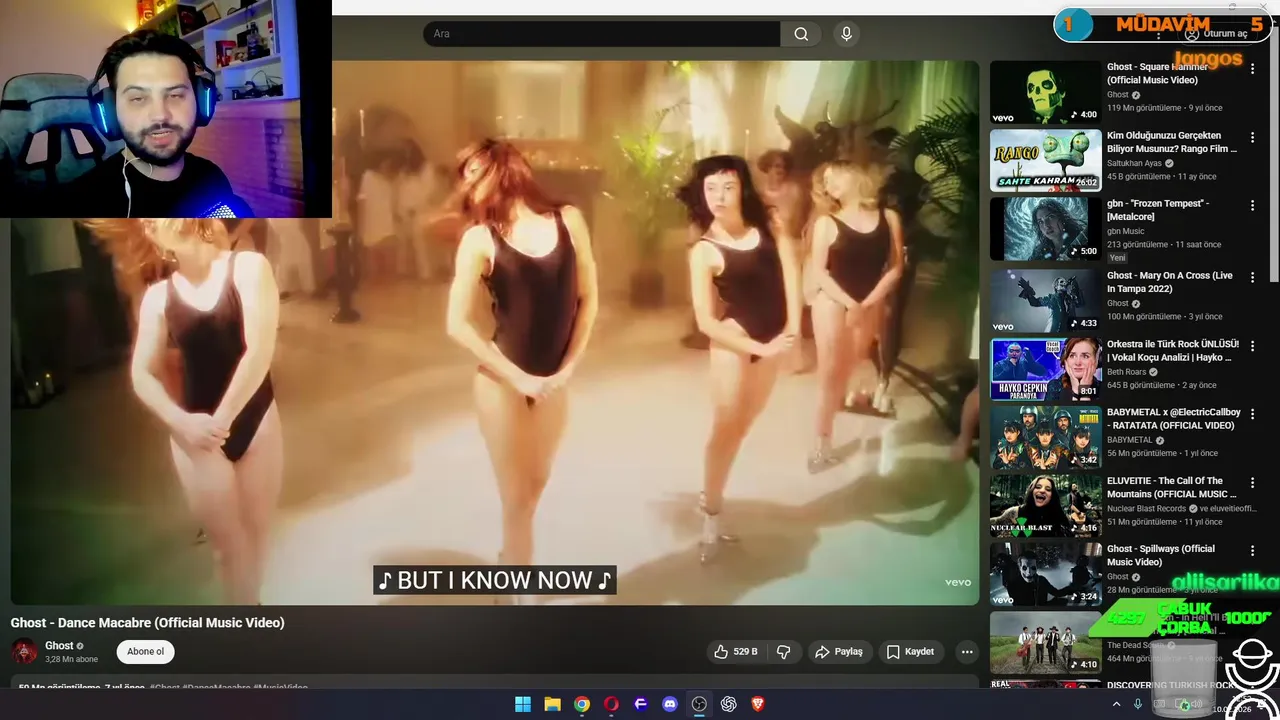The image size is (1280, 720).
Task: Open BABYMETAL RATATATA video thumbnail
Action: pos(1045,437)
